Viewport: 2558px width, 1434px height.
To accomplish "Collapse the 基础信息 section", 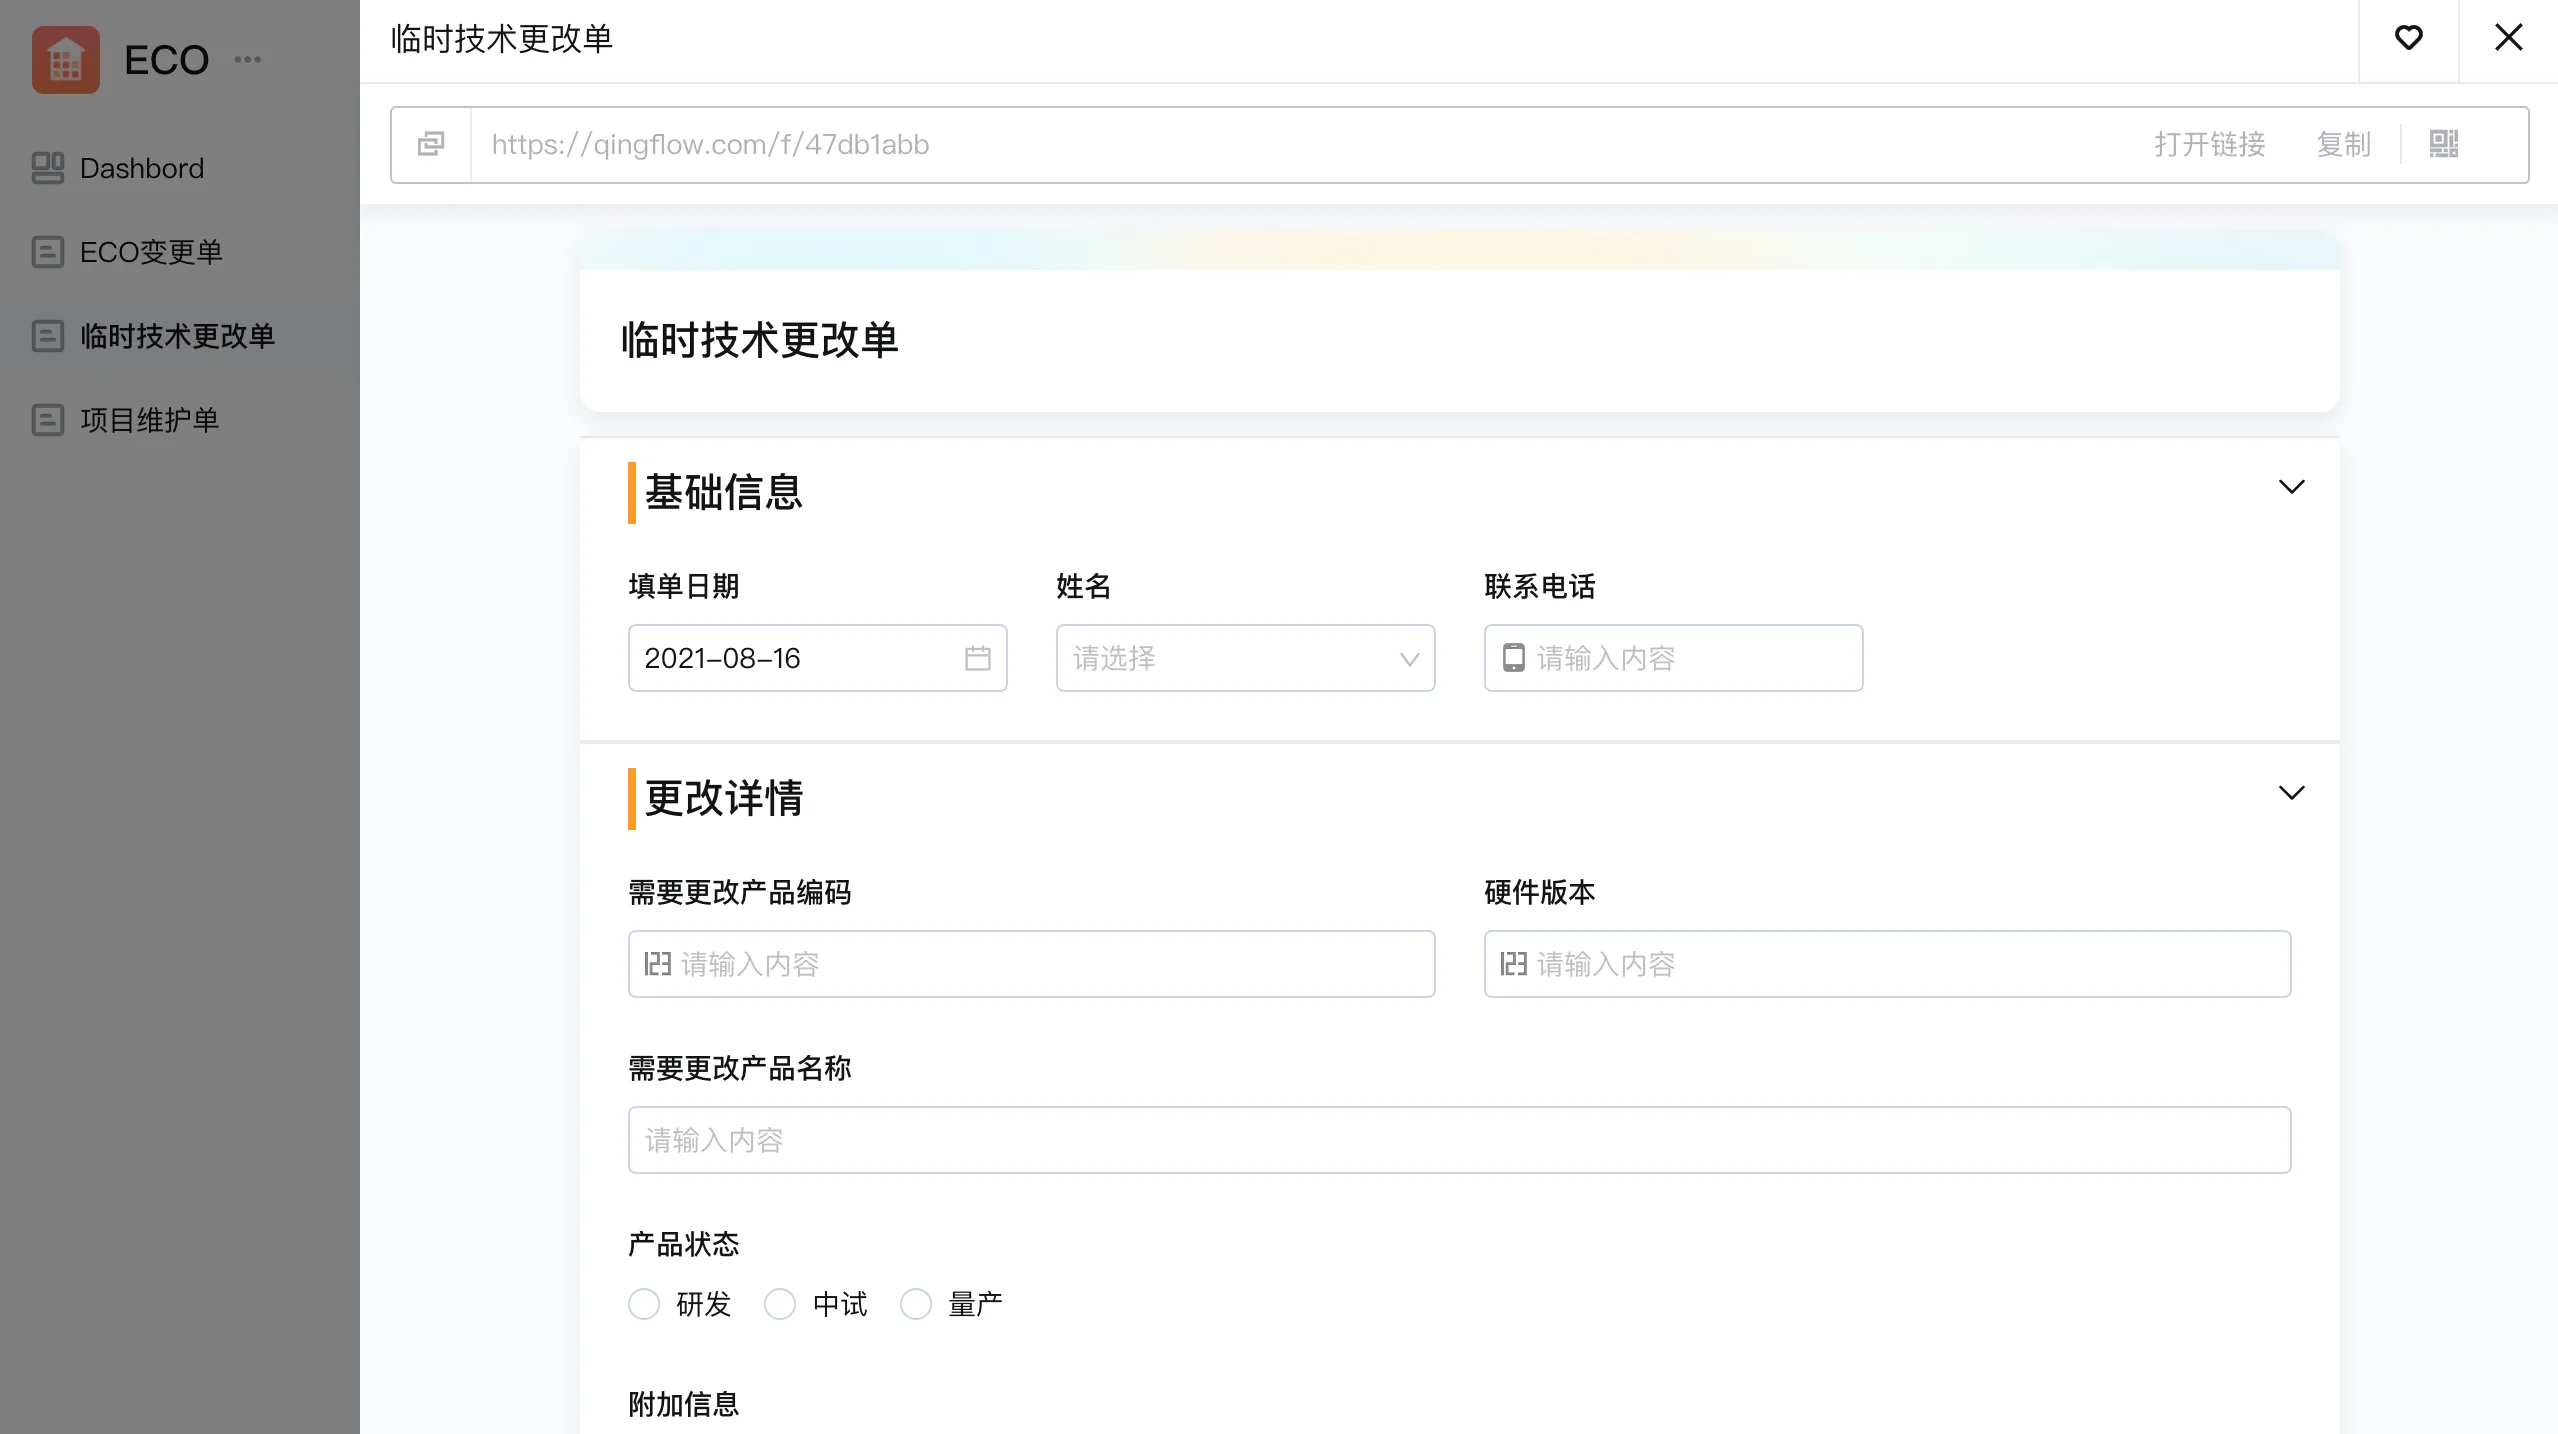I will (x=2291, y=487).
